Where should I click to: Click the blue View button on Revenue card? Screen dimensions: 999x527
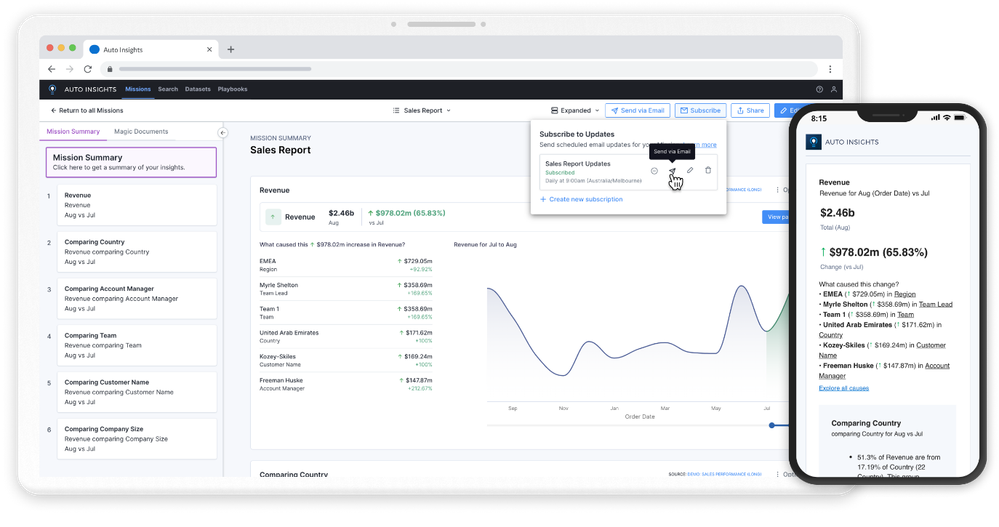pyautogui.click(x=775, y=217)
